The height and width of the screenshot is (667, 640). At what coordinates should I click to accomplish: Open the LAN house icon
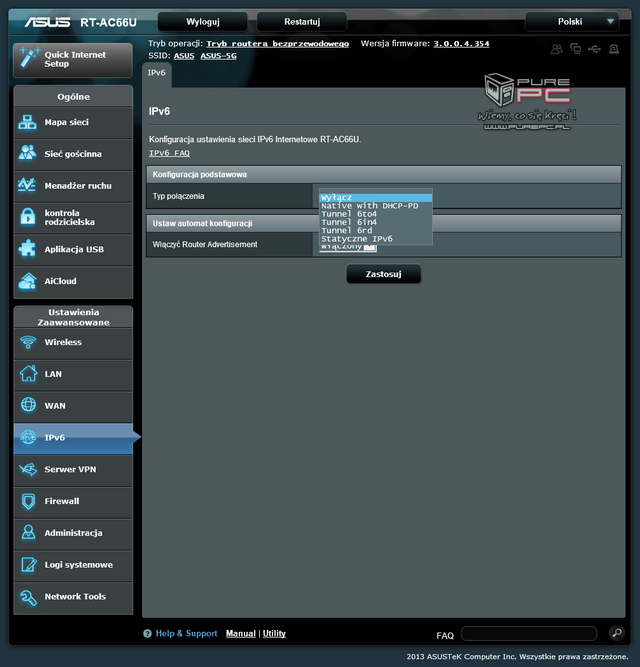pos(28,373)
